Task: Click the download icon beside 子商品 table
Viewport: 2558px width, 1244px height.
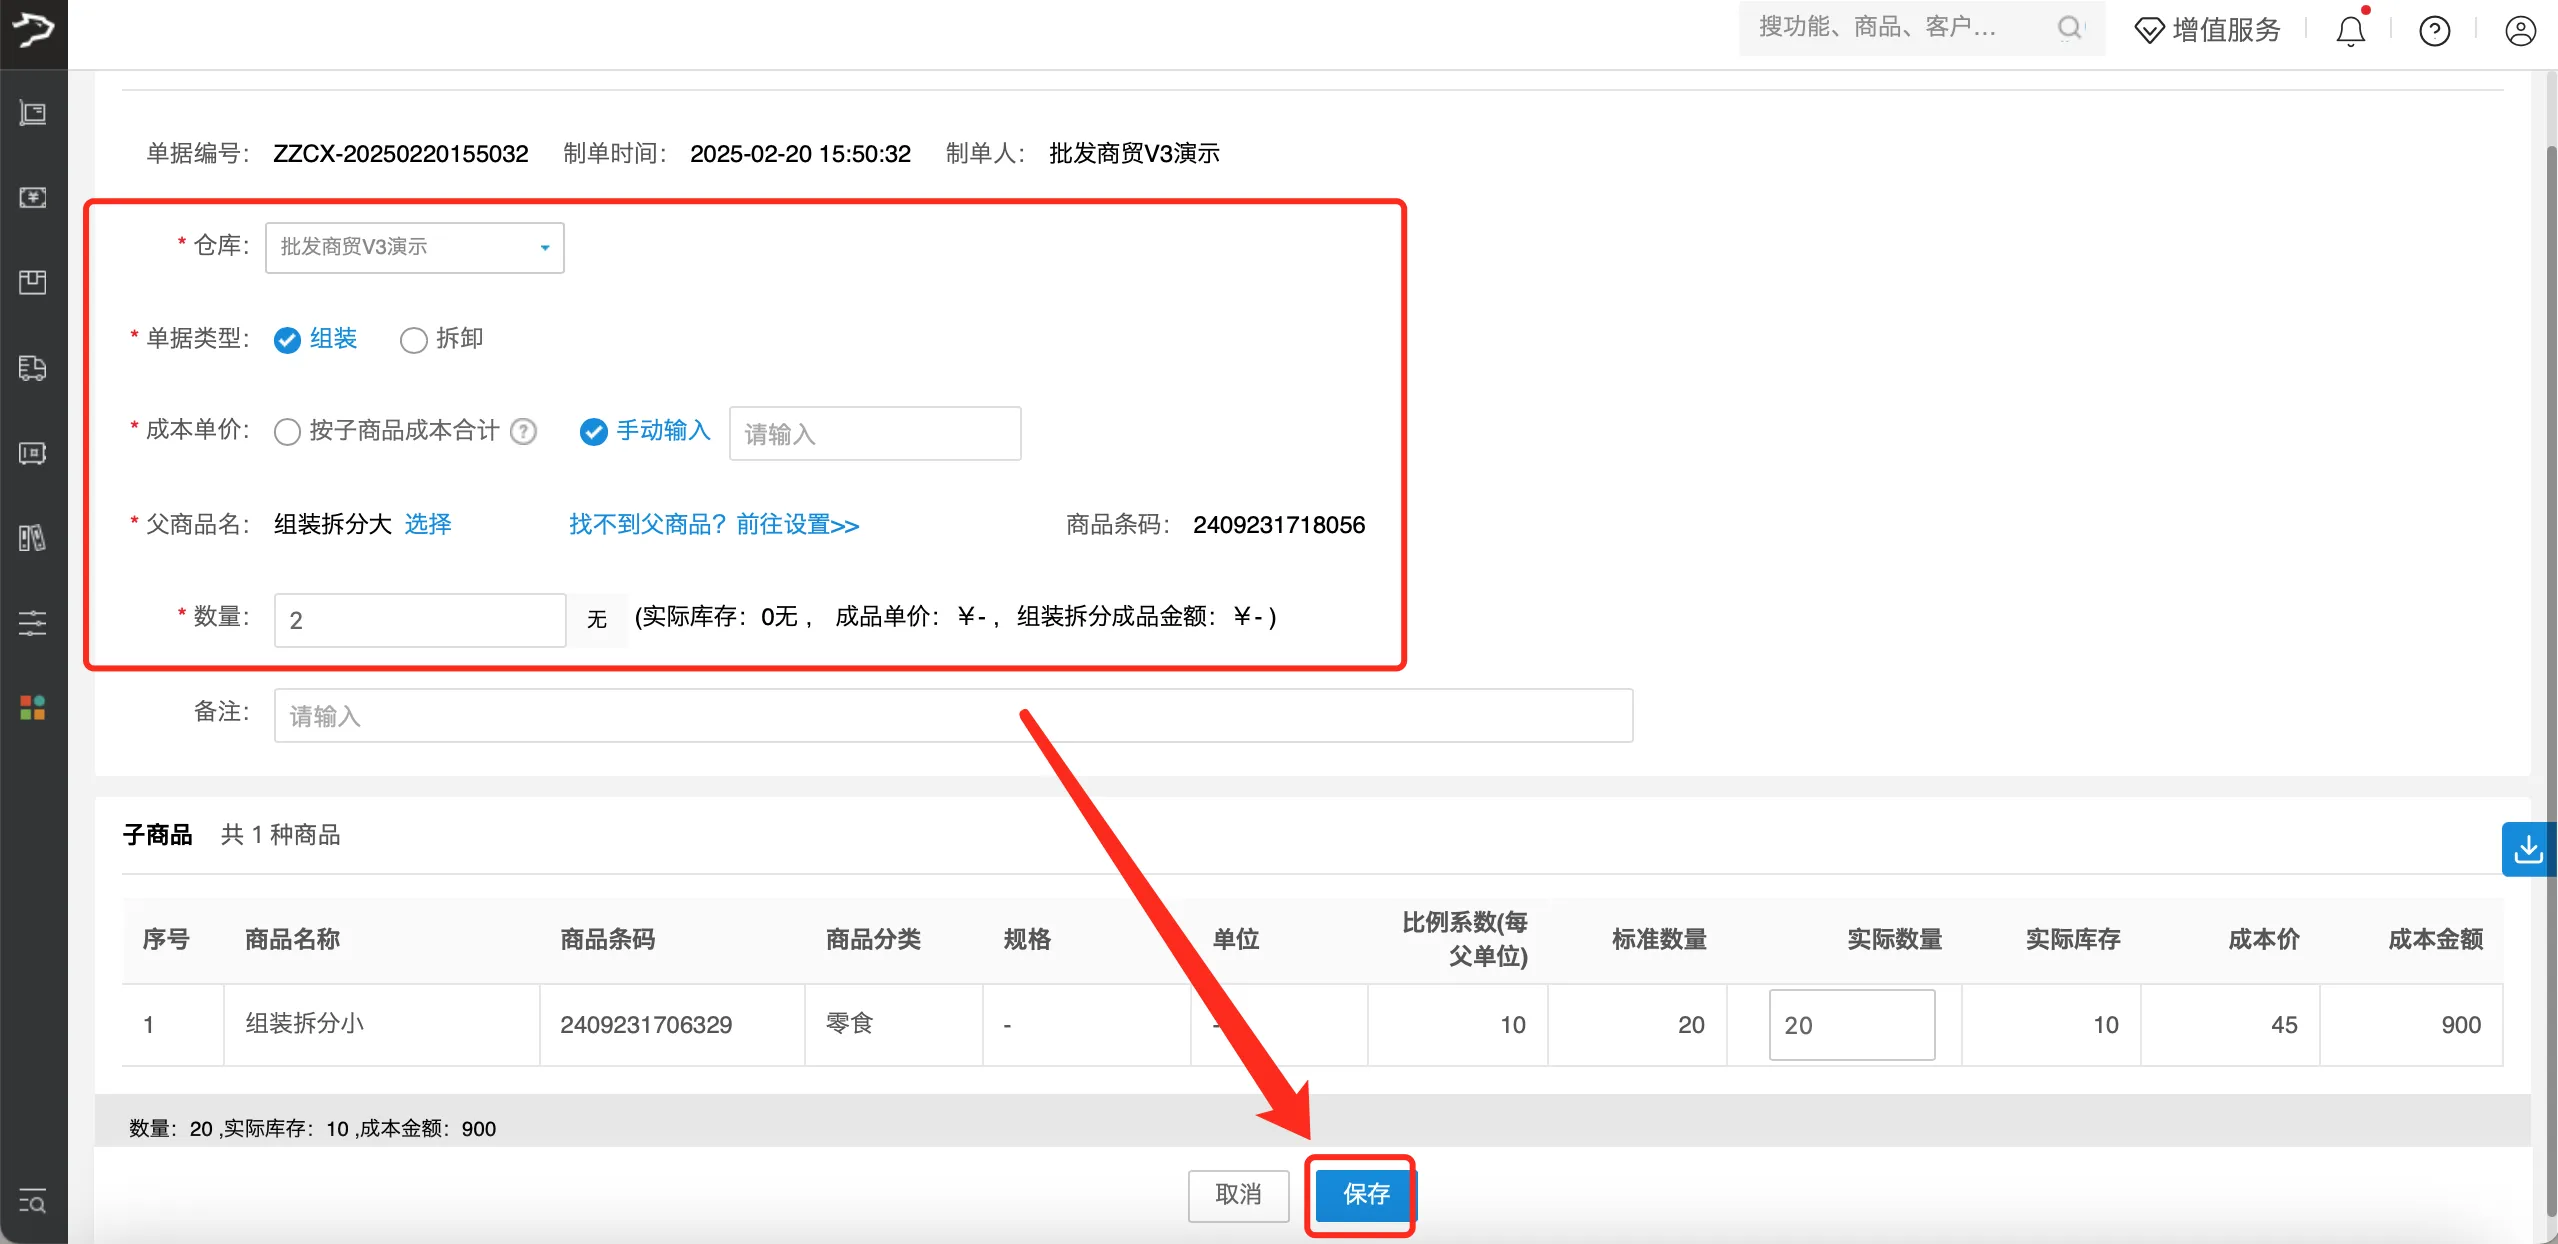Action: 2529,848
